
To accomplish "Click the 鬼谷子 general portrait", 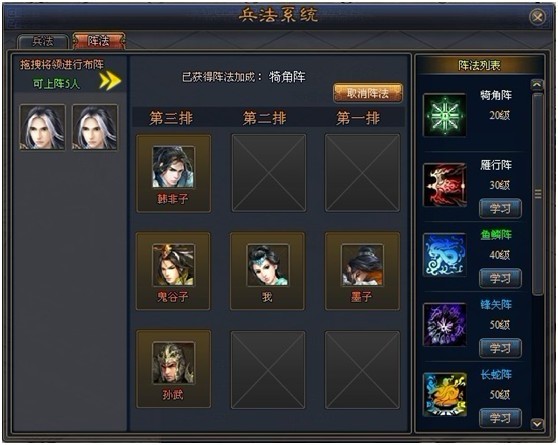I will [174, 265].
